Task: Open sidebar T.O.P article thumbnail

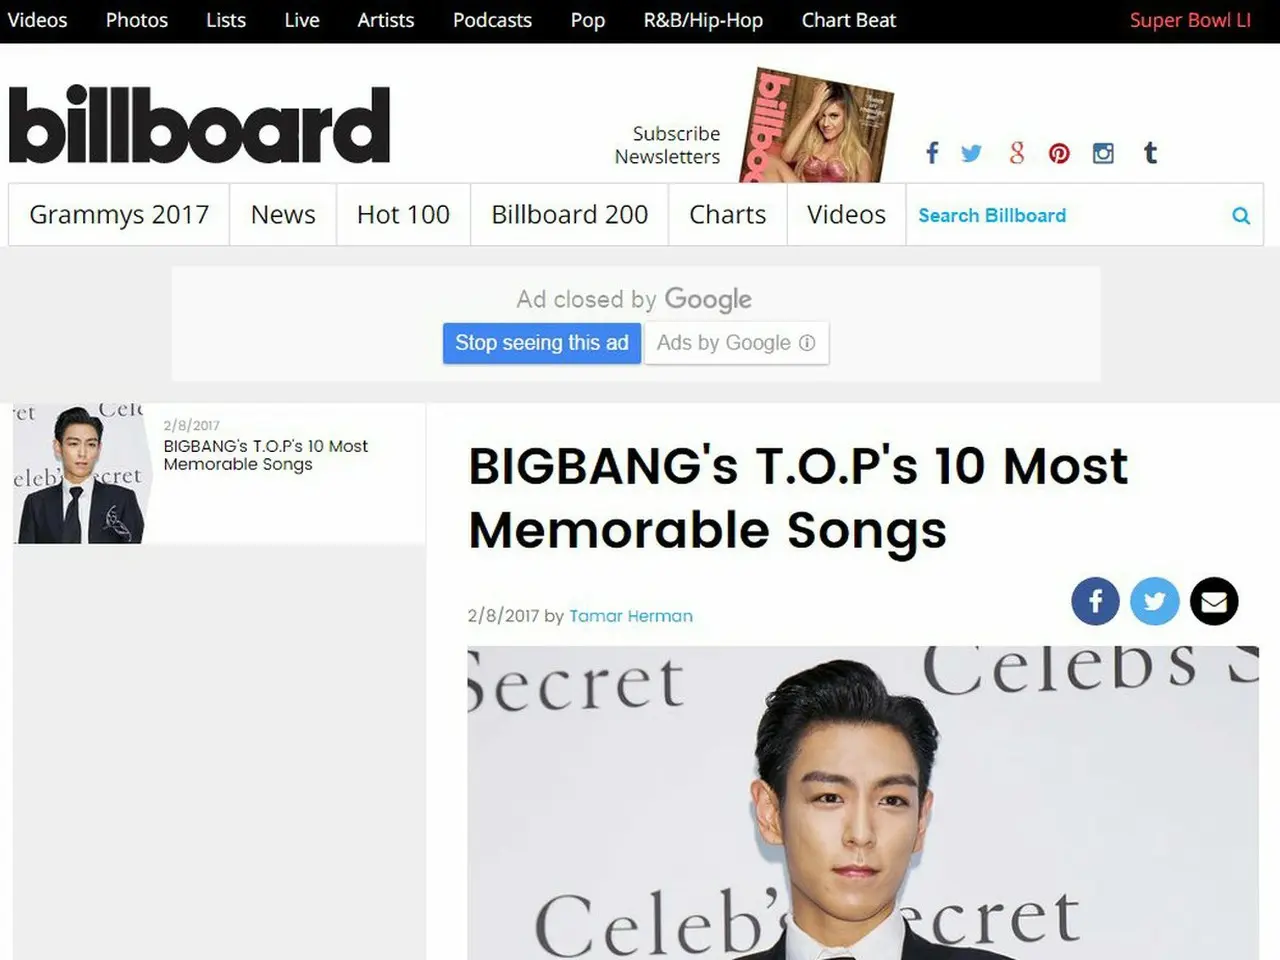Action: pyautogui.click(x=78, y=474)
